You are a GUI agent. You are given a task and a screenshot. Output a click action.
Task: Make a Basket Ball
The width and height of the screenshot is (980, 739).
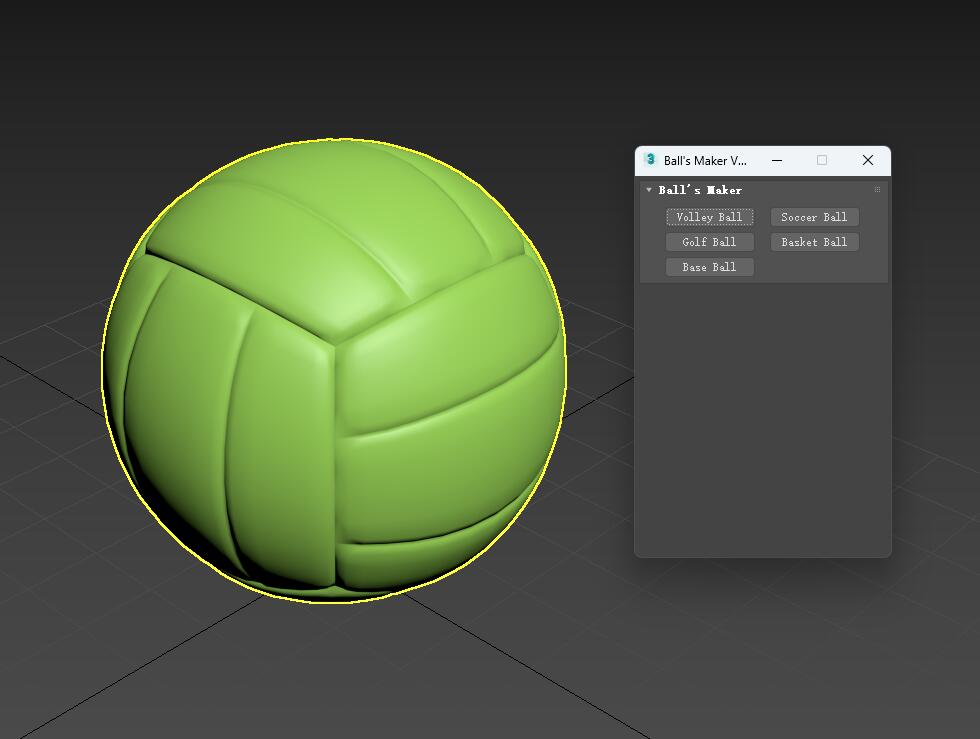coord(814,242)
